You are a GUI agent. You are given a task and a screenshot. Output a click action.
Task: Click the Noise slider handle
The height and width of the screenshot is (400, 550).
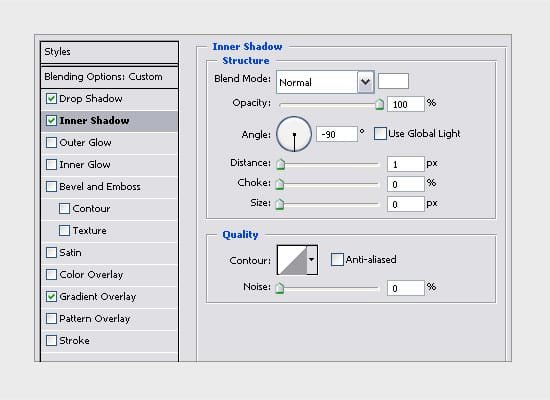pyautogui.click(x=280, y=288)
